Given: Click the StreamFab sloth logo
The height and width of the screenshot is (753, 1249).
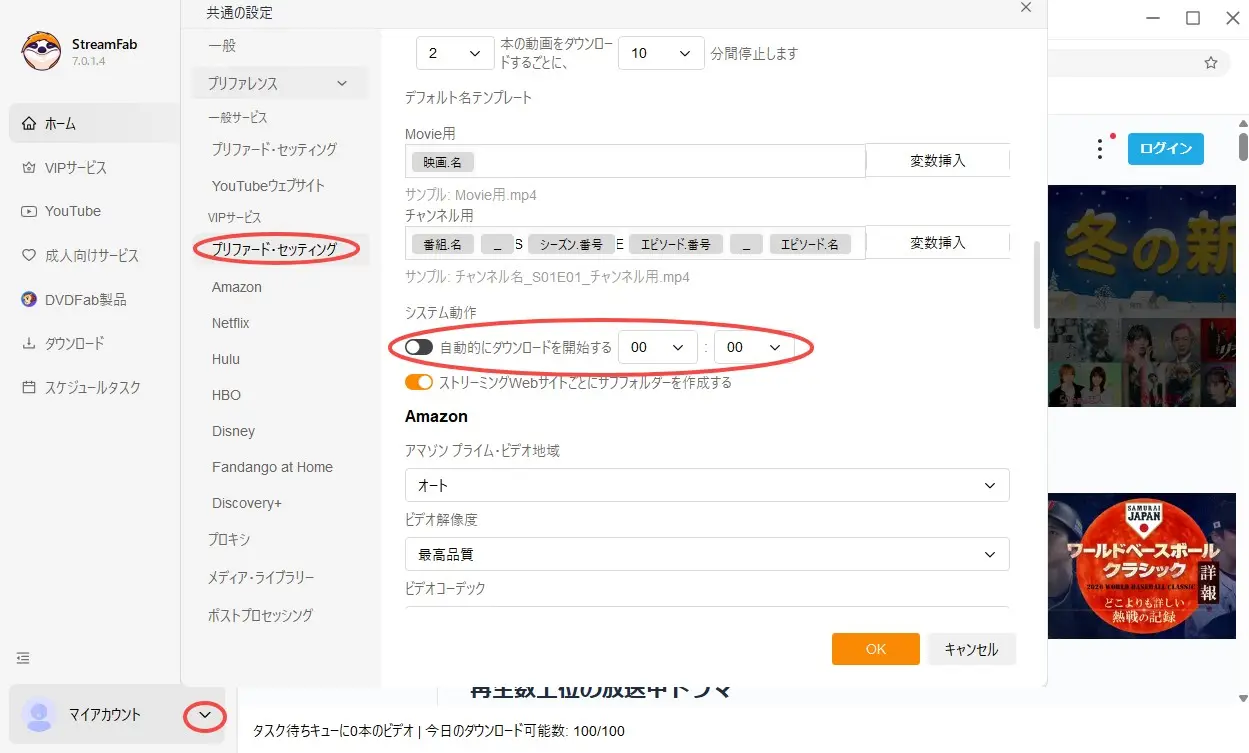Looking at the screenshot, I should [41, 51].
